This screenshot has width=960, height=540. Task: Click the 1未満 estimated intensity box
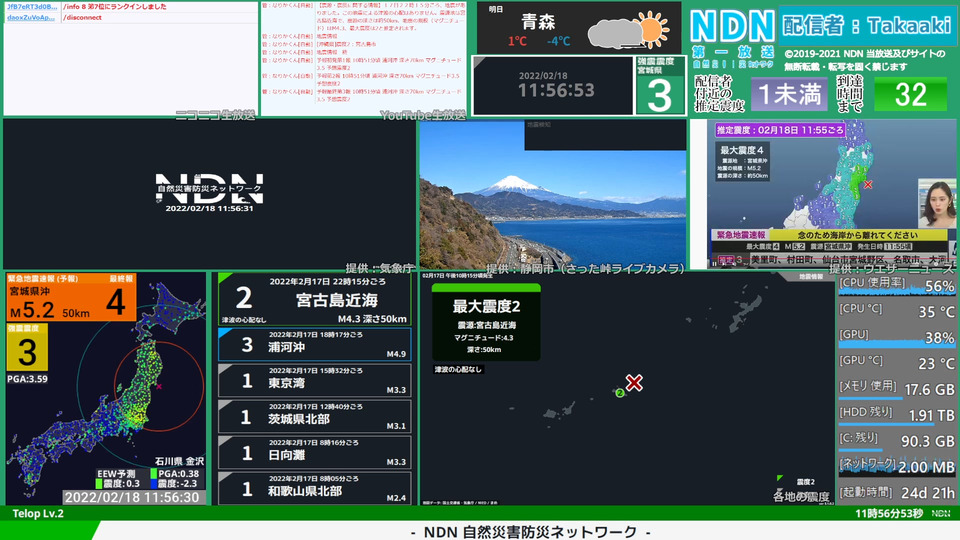click(x=789, y=94)
